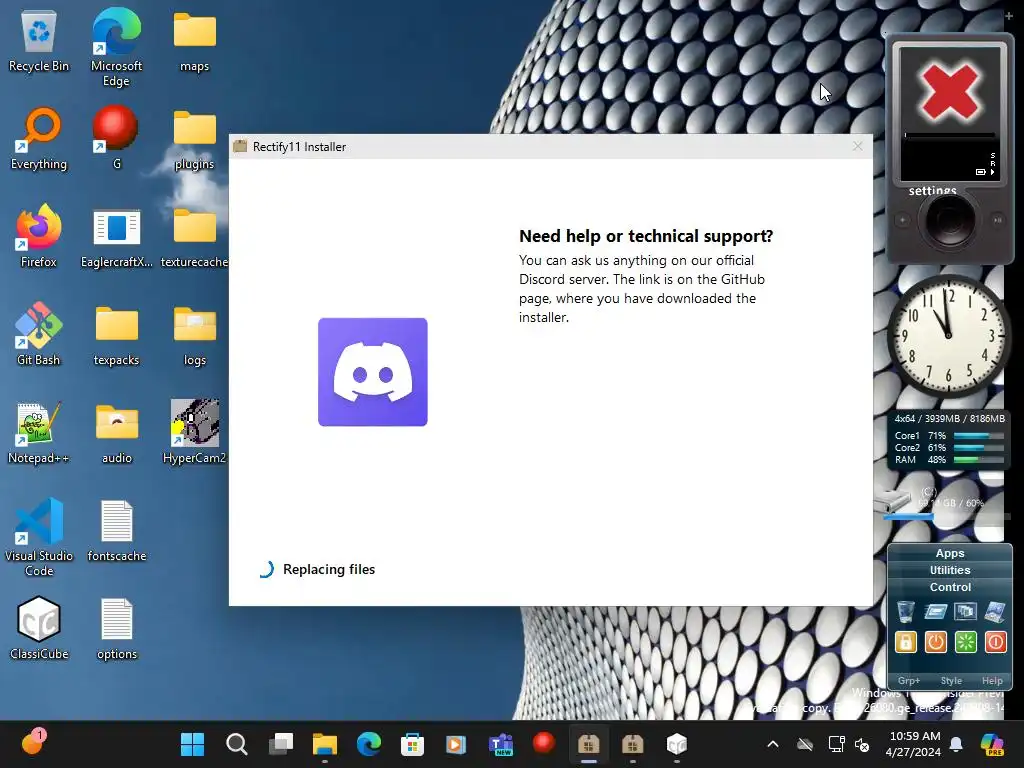
Task: Open Microsoft Teams from the taskbar
Action: pyautogui.click(x=500, y=744)
